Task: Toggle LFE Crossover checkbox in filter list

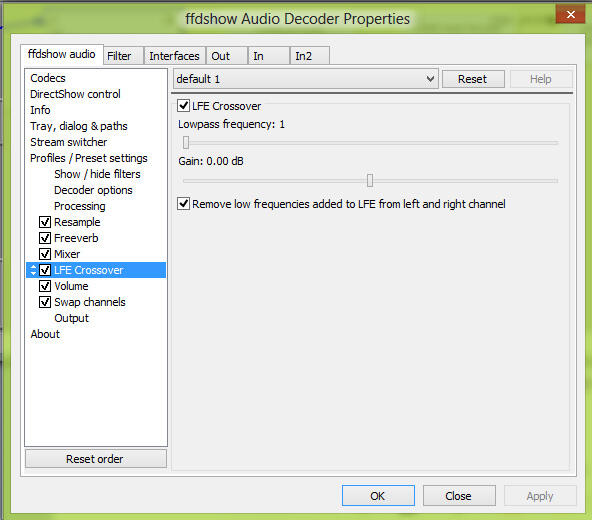Action: 45,270
